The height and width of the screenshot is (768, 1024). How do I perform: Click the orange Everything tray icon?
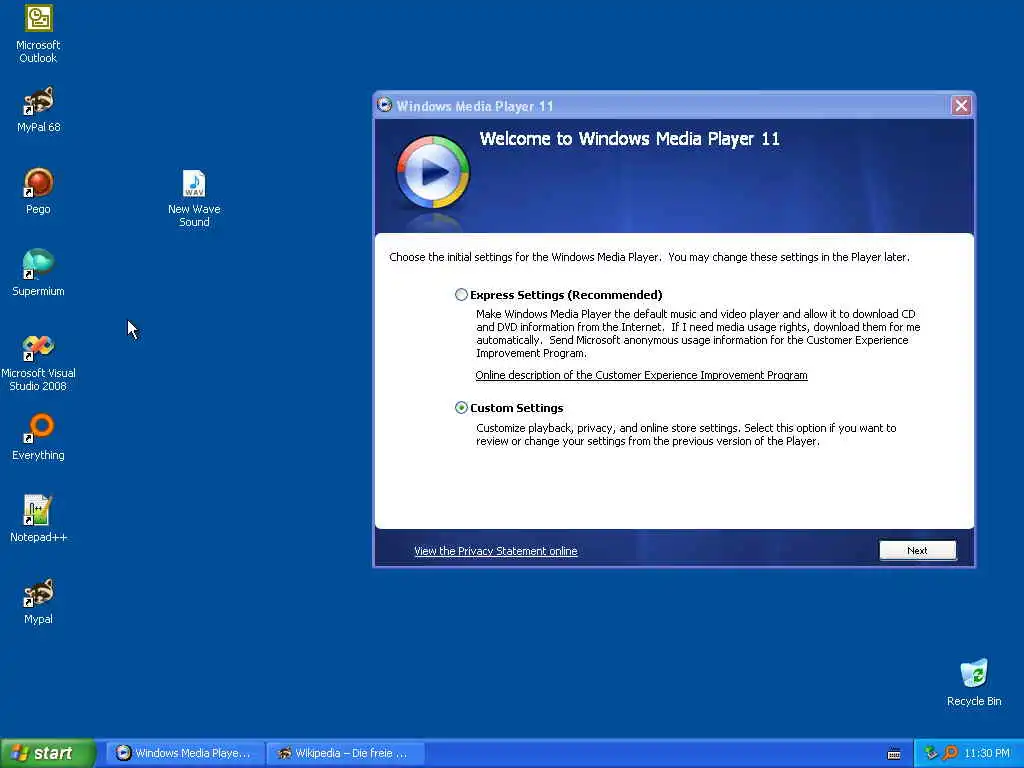[x=950, y=753]
